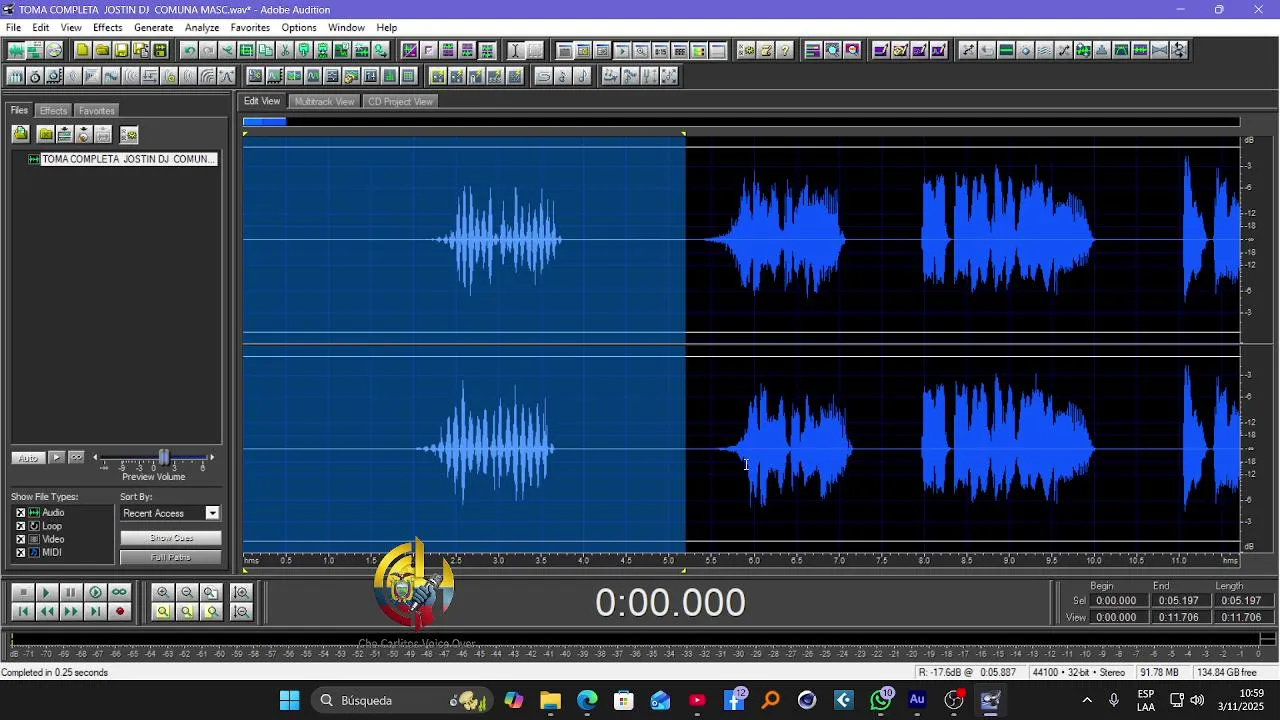The image size is (1280, 720).
Task: Click the Full Paths button
Action: coord(170,557)
